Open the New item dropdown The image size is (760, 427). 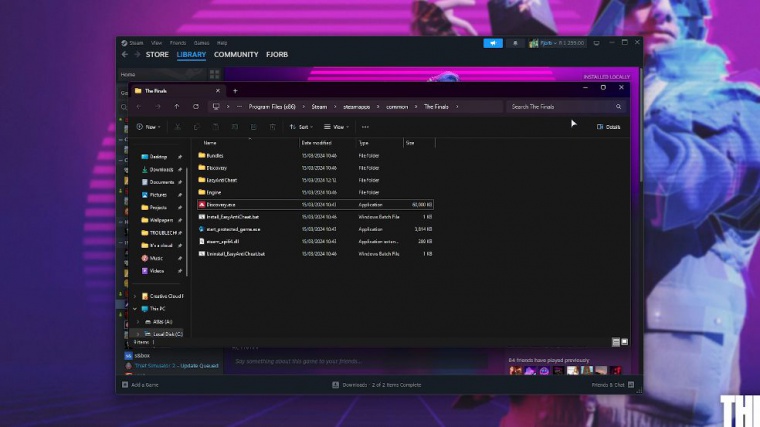click(147, 127)
